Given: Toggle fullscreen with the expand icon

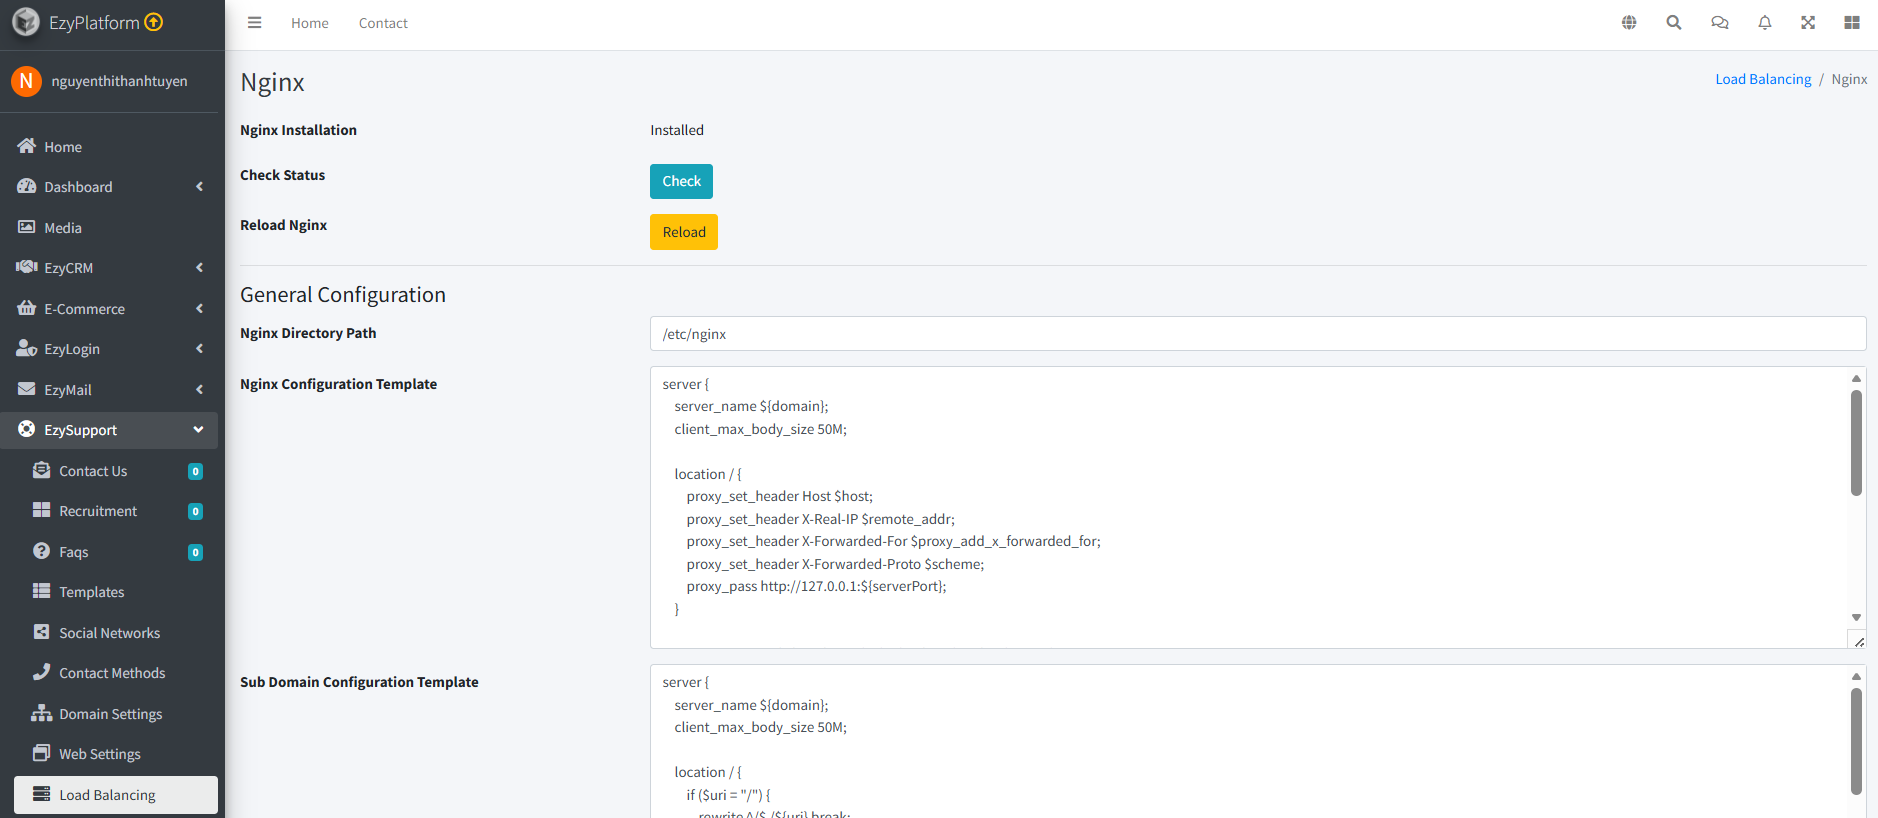Looking at the screenshot, I should coord(1808,23).
